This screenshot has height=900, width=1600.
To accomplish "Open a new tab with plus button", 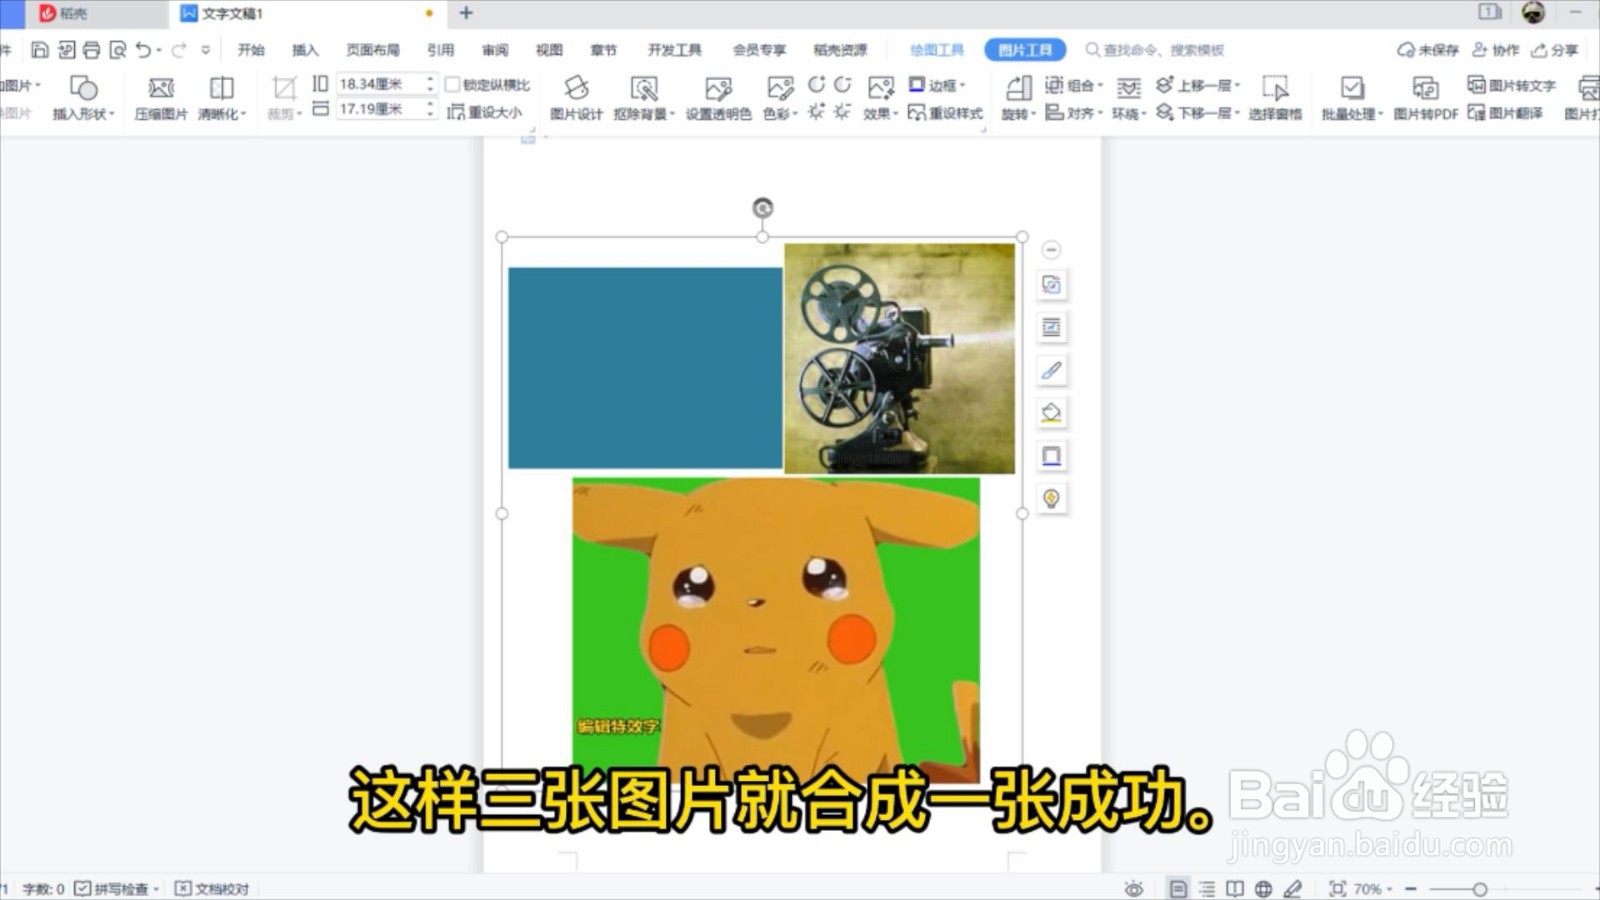I will [466, 13].
